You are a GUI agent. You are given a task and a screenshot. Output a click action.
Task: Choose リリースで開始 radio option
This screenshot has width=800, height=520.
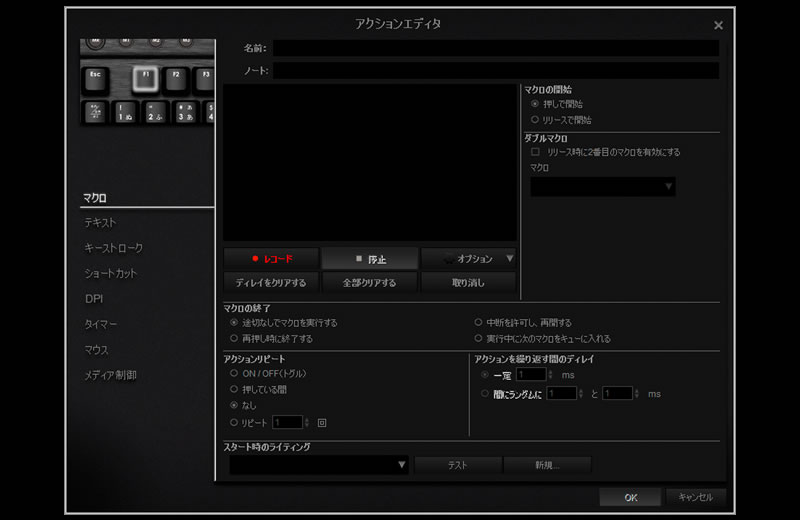point(535,119)
